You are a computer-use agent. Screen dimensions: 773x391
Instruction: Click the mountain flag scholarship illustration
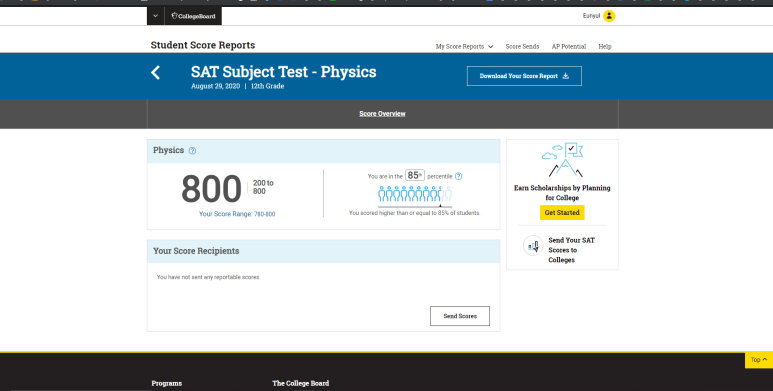tap(563, 160)
